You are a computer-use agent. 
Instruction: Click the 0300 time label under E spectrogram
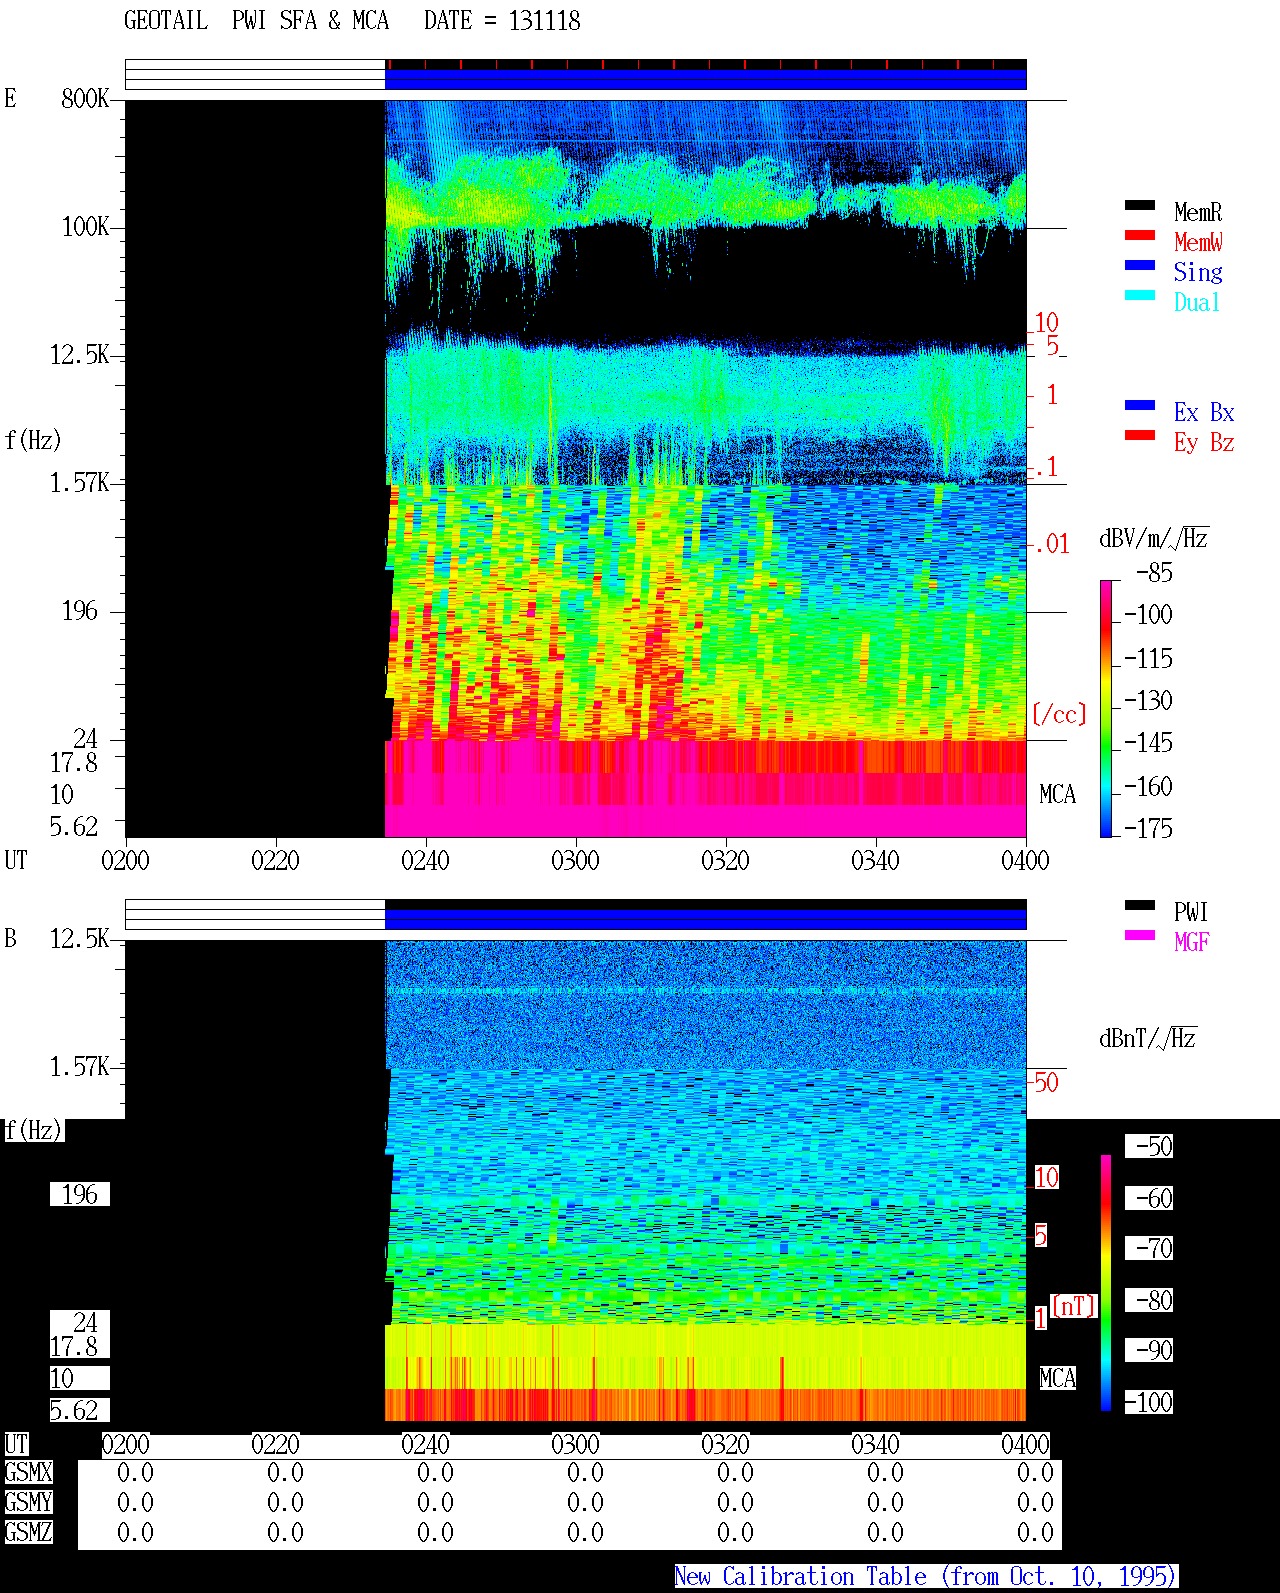[575, 860]
